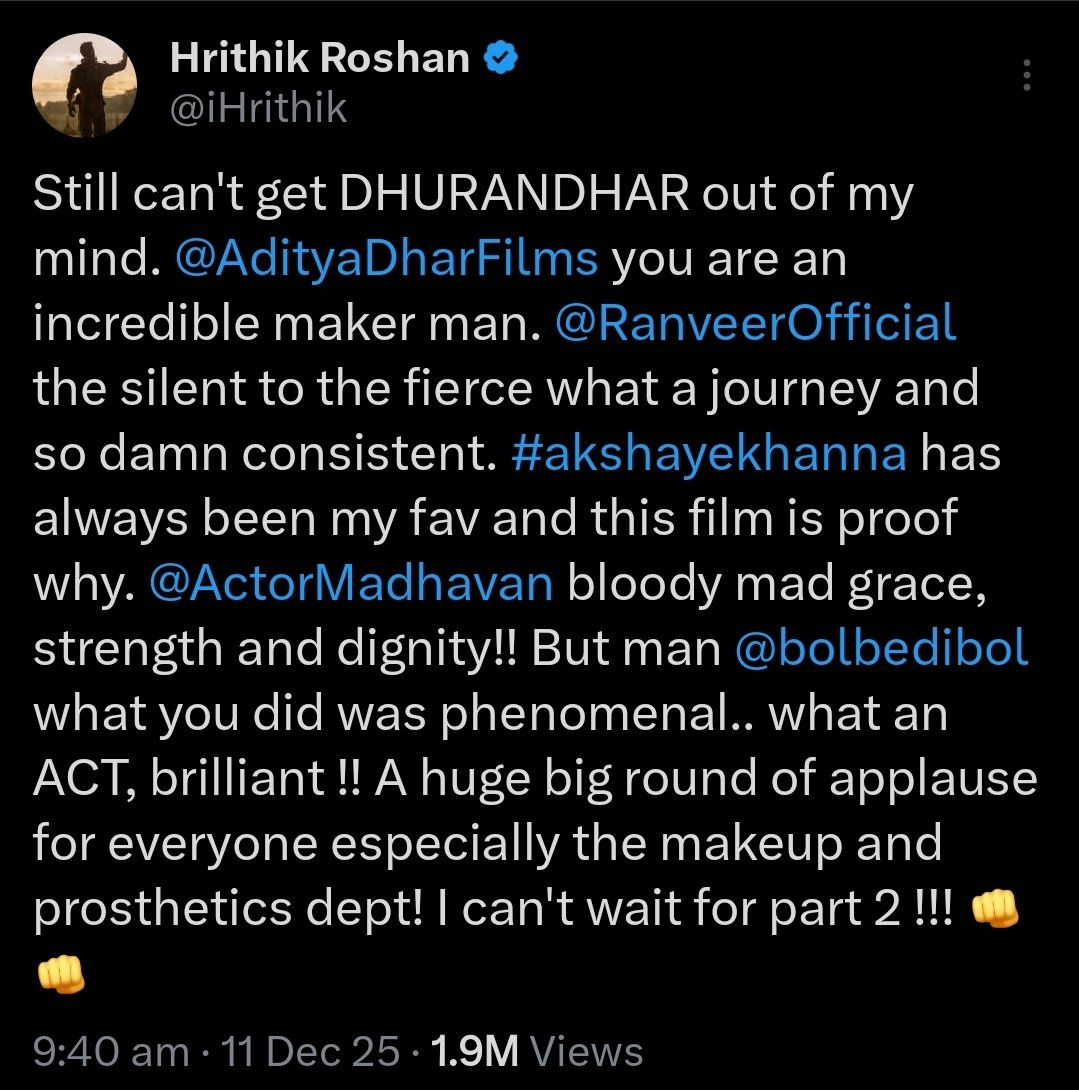View the 1.9M Views count
This screenshot has height=1090, width=1079.
(x=535, y=1051)
